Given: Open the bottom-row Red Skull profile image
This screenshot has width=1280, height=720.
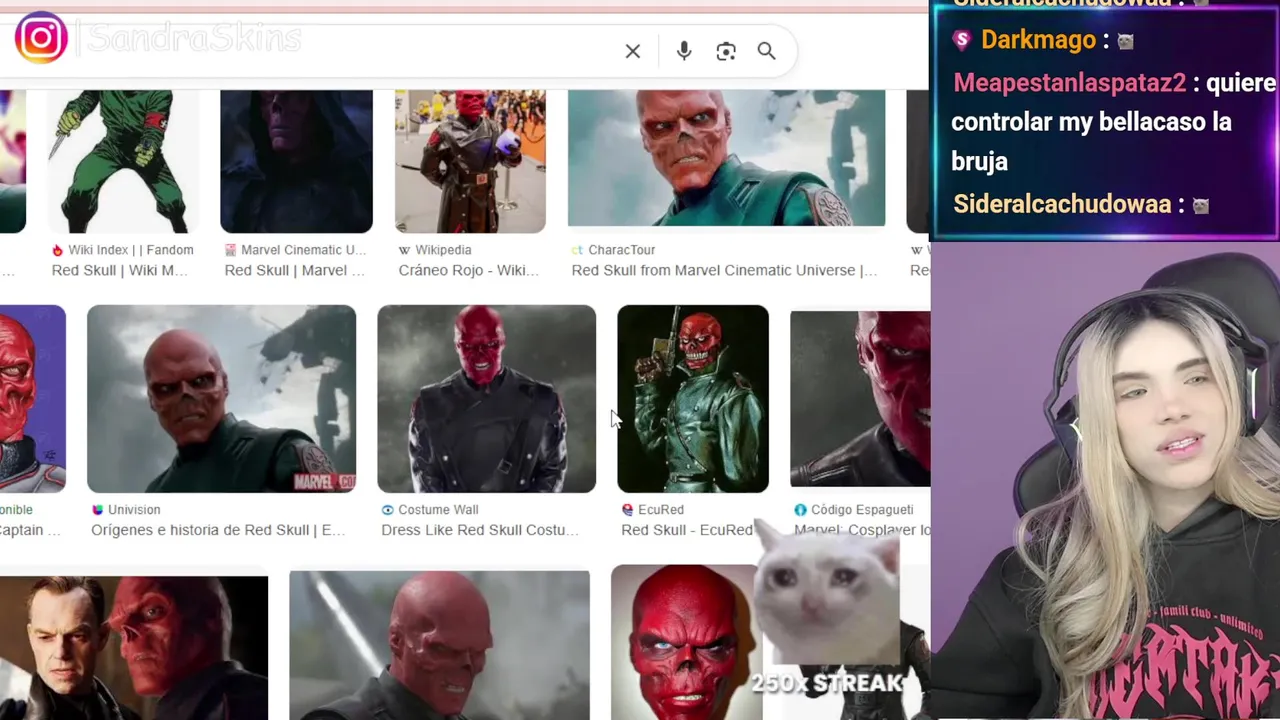Looking at the screenshot, I should click(x=439, y=645).
